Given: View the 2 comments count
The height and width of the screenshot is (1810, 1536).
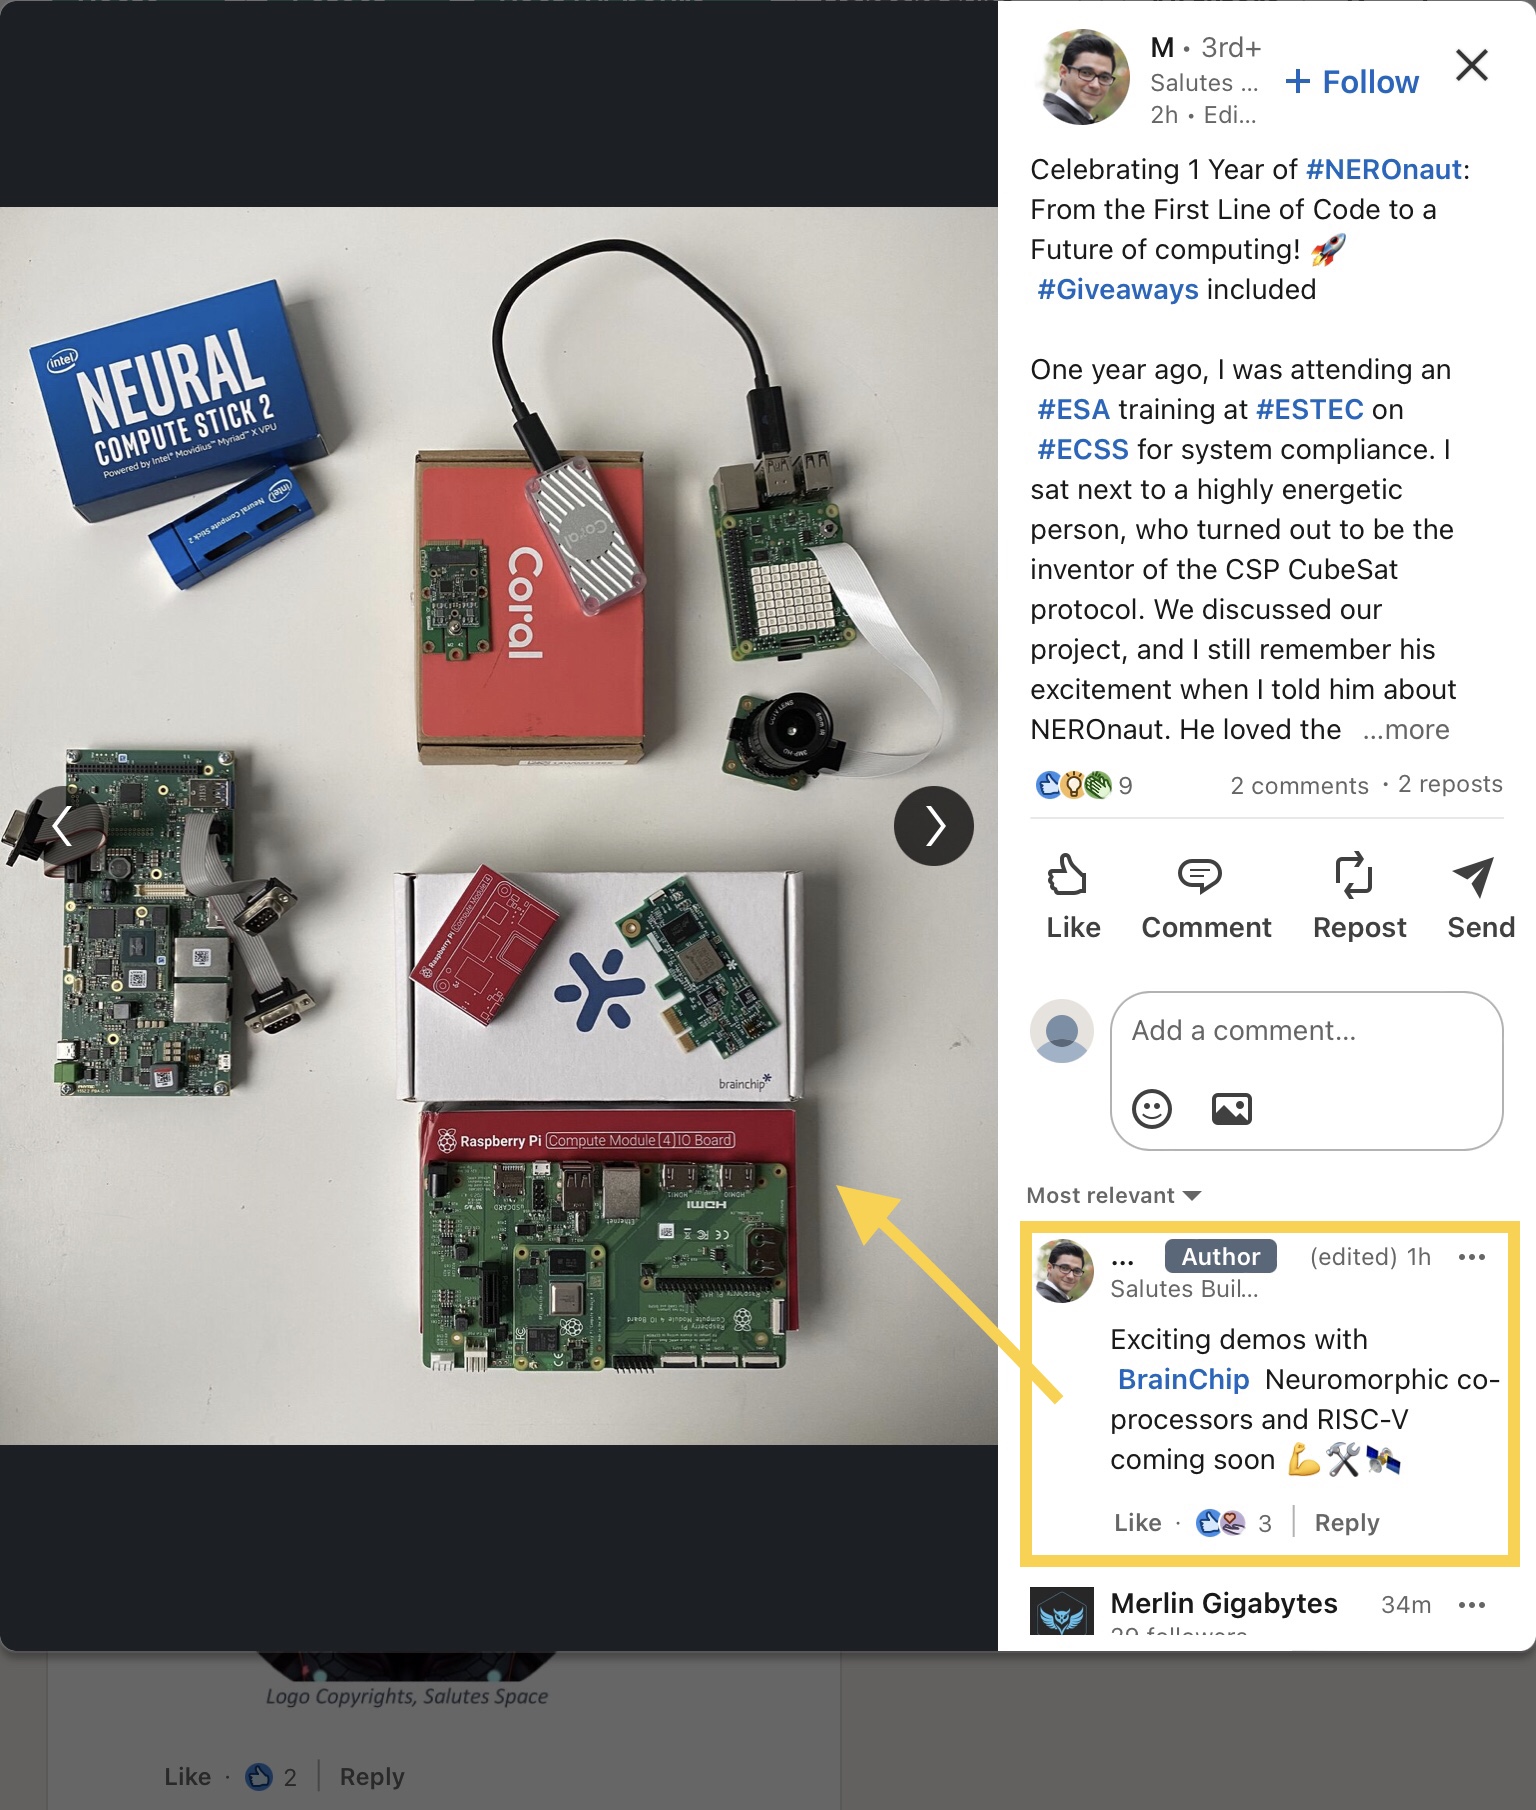Looking at the screenshot, I should click(x=1299, y=786).
